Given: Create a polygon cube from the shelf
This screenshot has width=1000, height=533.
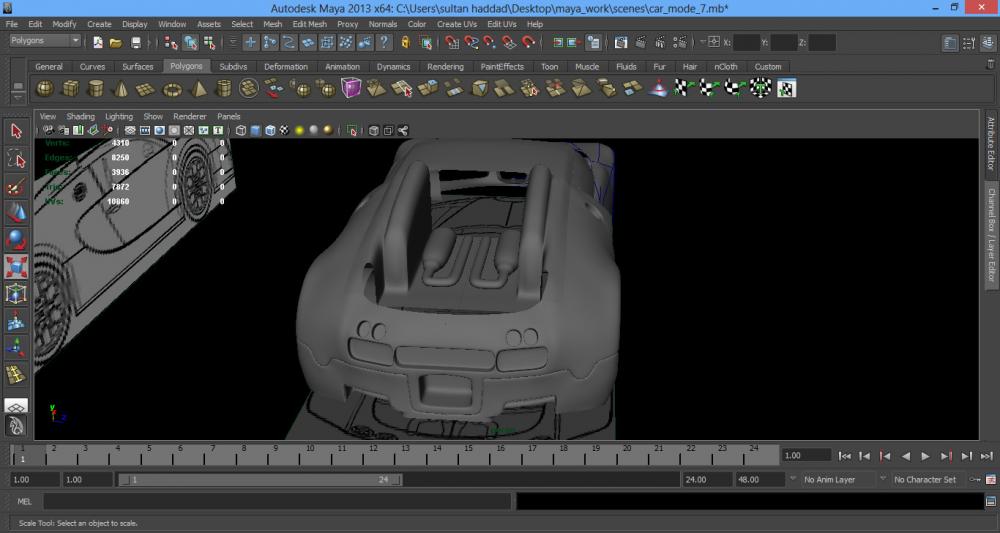Looking at the screenshot, I should [71, 89].
